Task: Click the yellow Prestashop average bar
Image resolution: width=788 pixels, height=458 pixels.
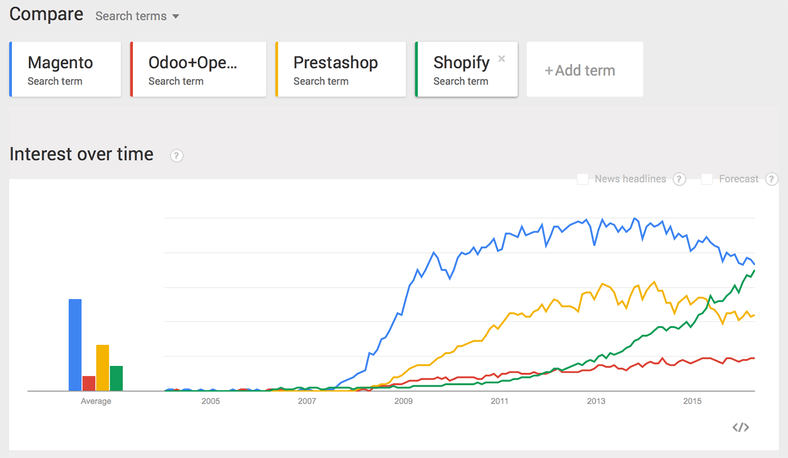Action: tap(102, 367)
